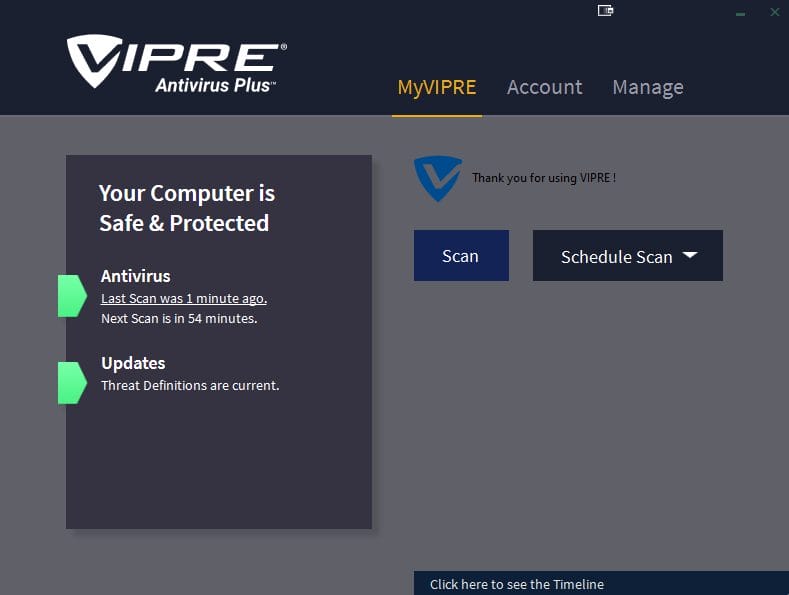Click the VIPRE Antivirus Plus logo
This screenshot has height=595, width=789.
tap(177, 64)
